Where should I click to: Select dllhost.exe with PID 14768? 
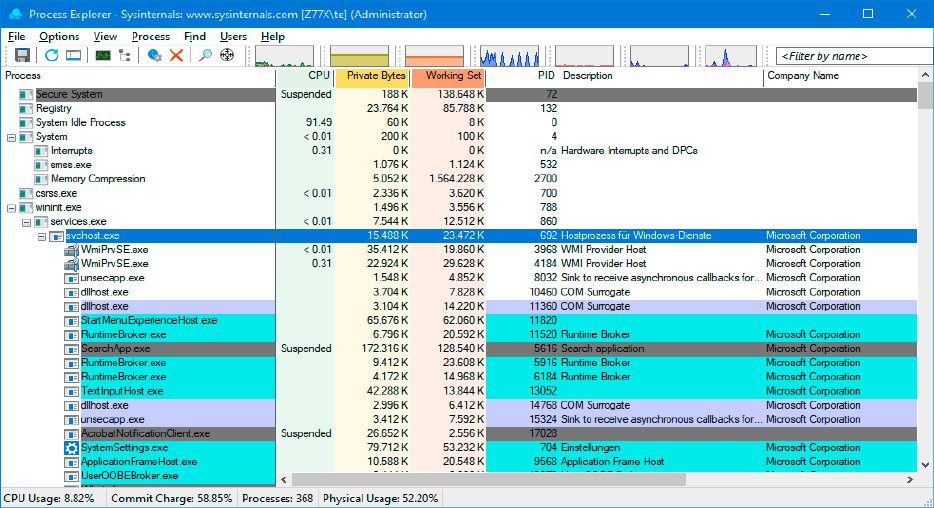459,406
